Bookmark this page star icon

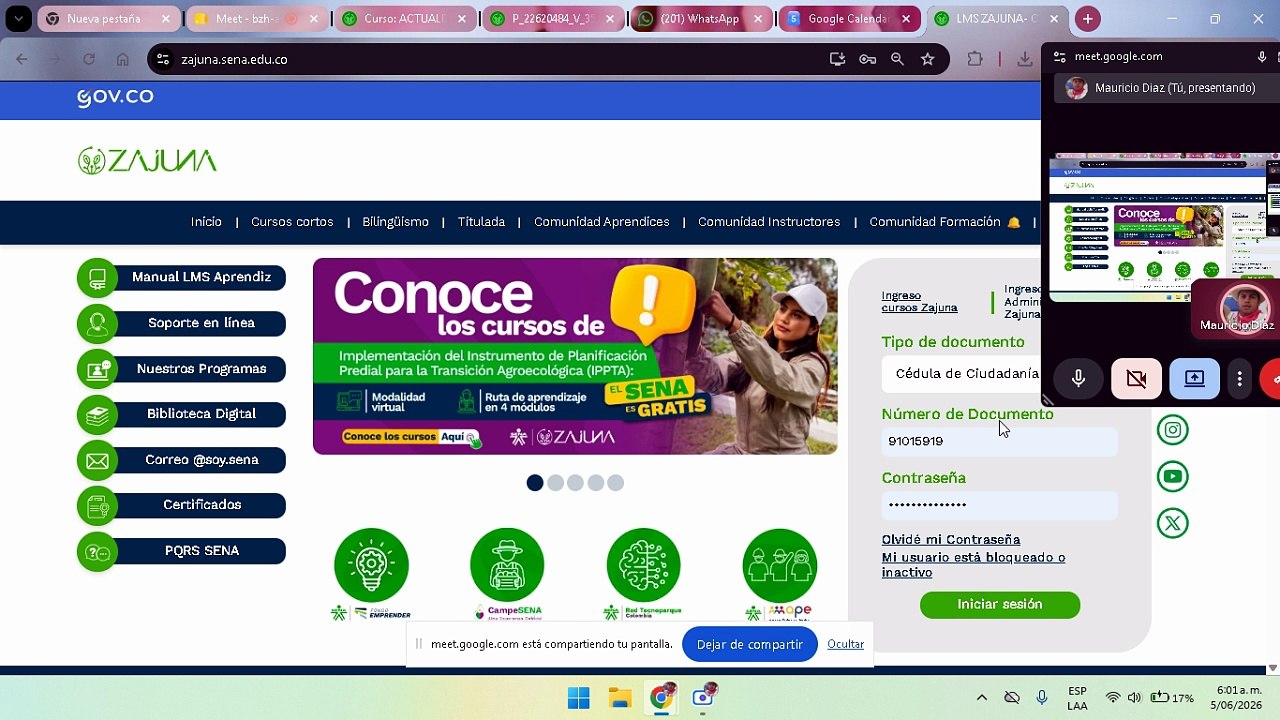[927, 60]
